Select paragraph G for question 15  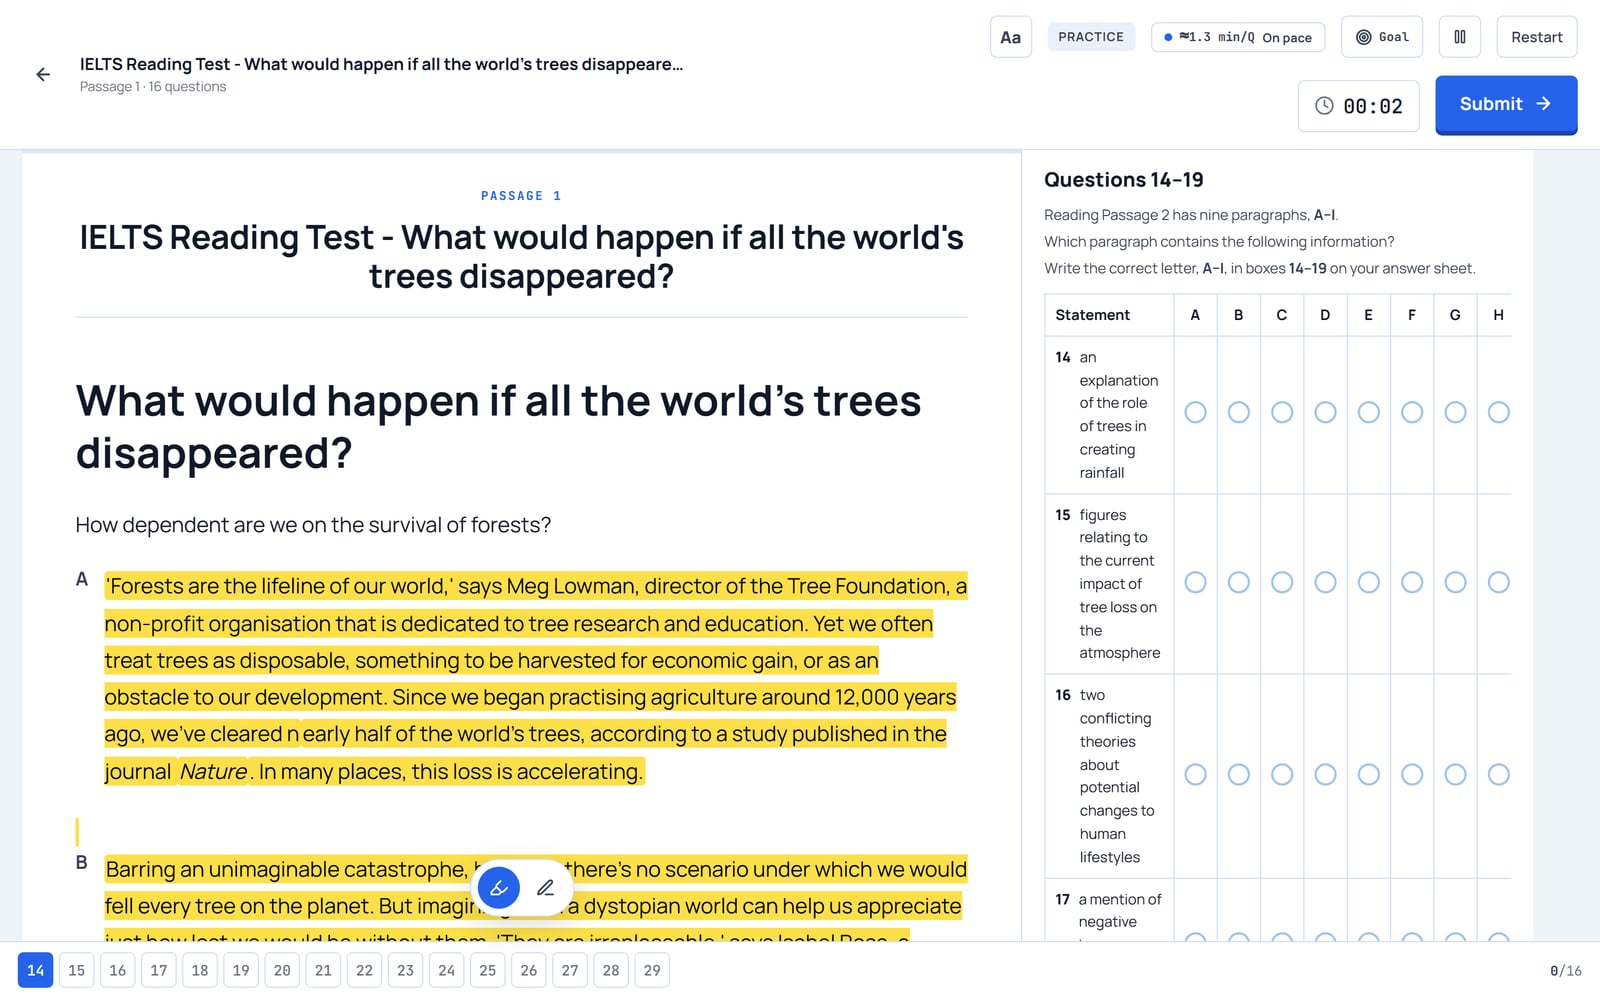pyautogui.click(x=1455, y=582)
